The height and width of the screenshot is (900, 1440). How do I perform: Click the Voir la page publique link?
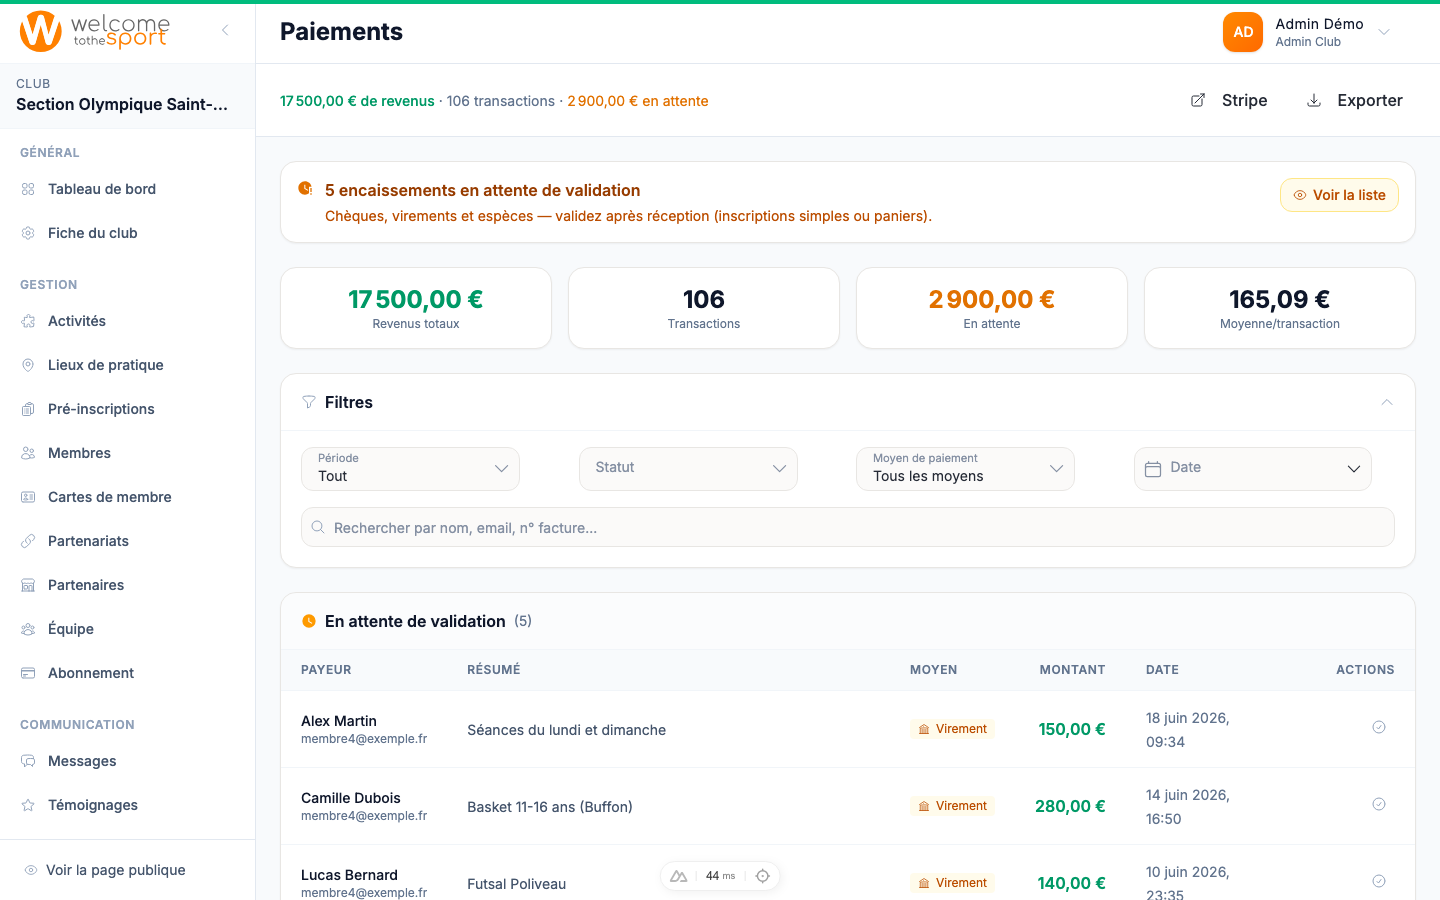105,870
